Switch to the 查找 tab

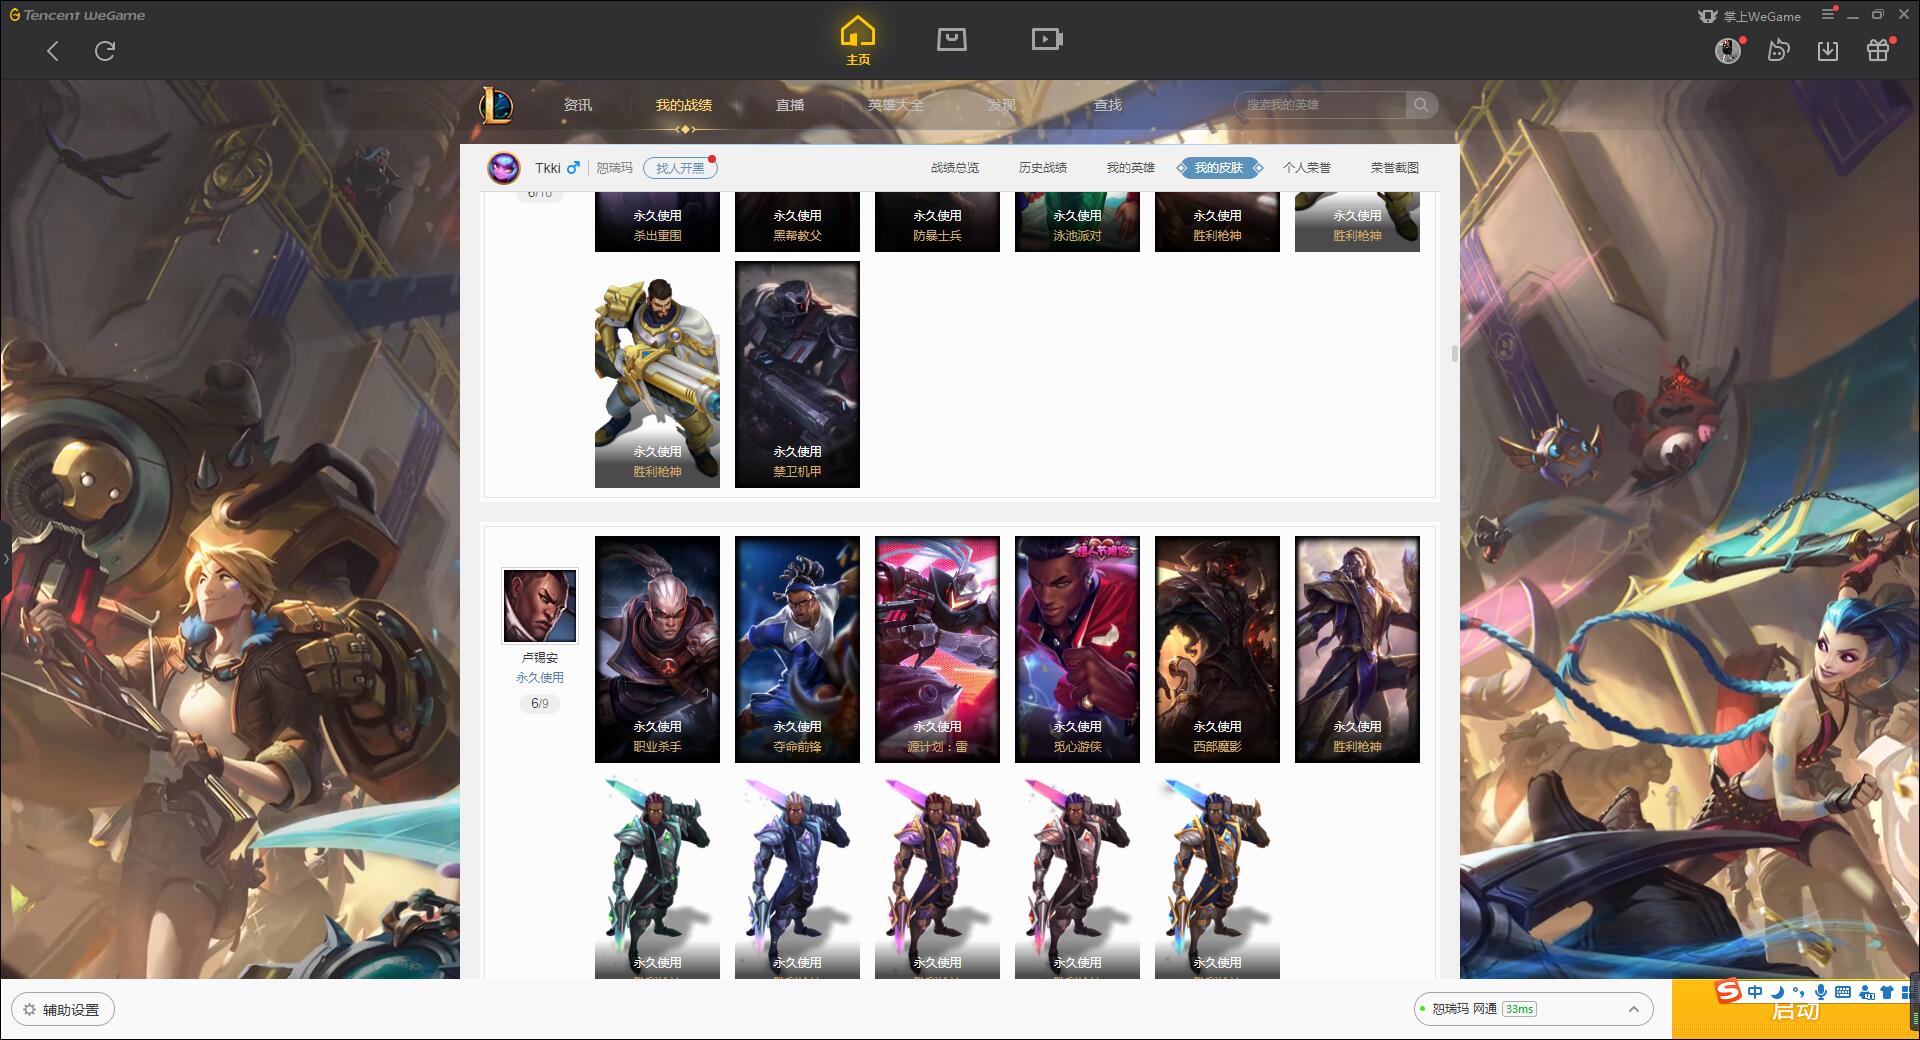[x=1108, y=105]
